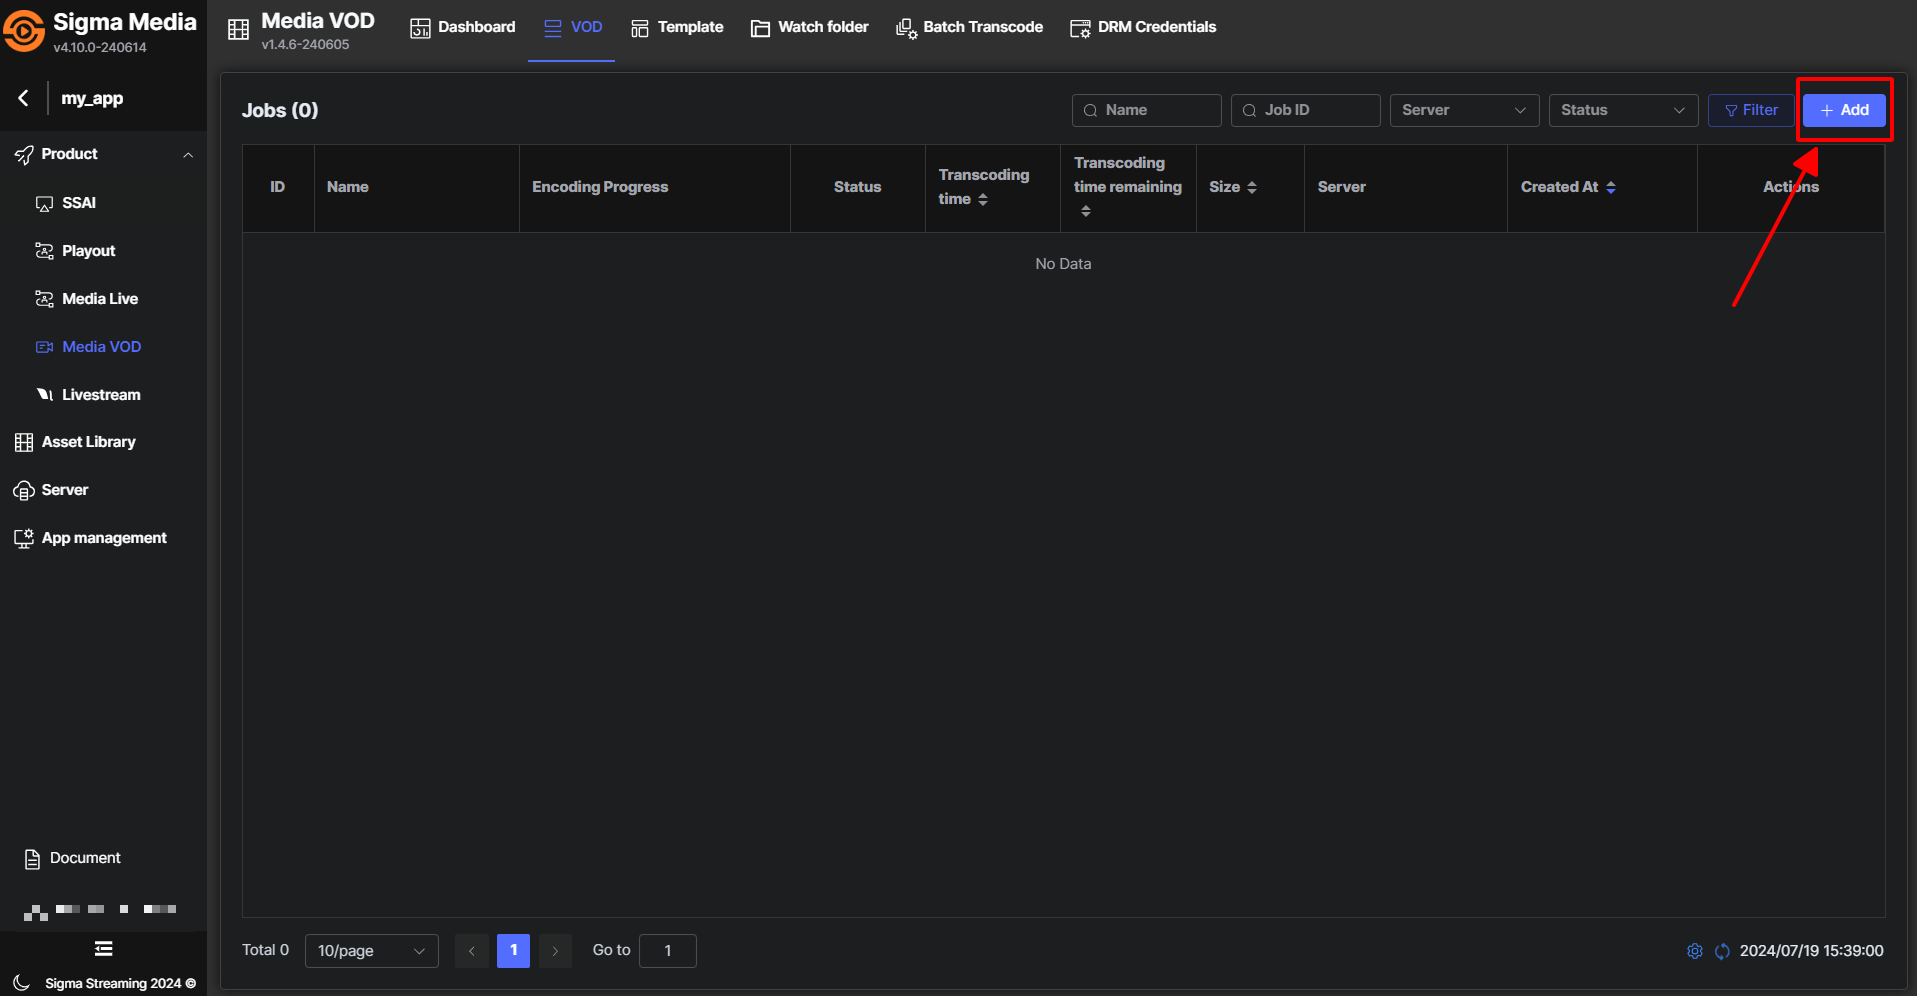Open the Server filter dropdown
The image size is (1917, 996).
pos(1463,110)
